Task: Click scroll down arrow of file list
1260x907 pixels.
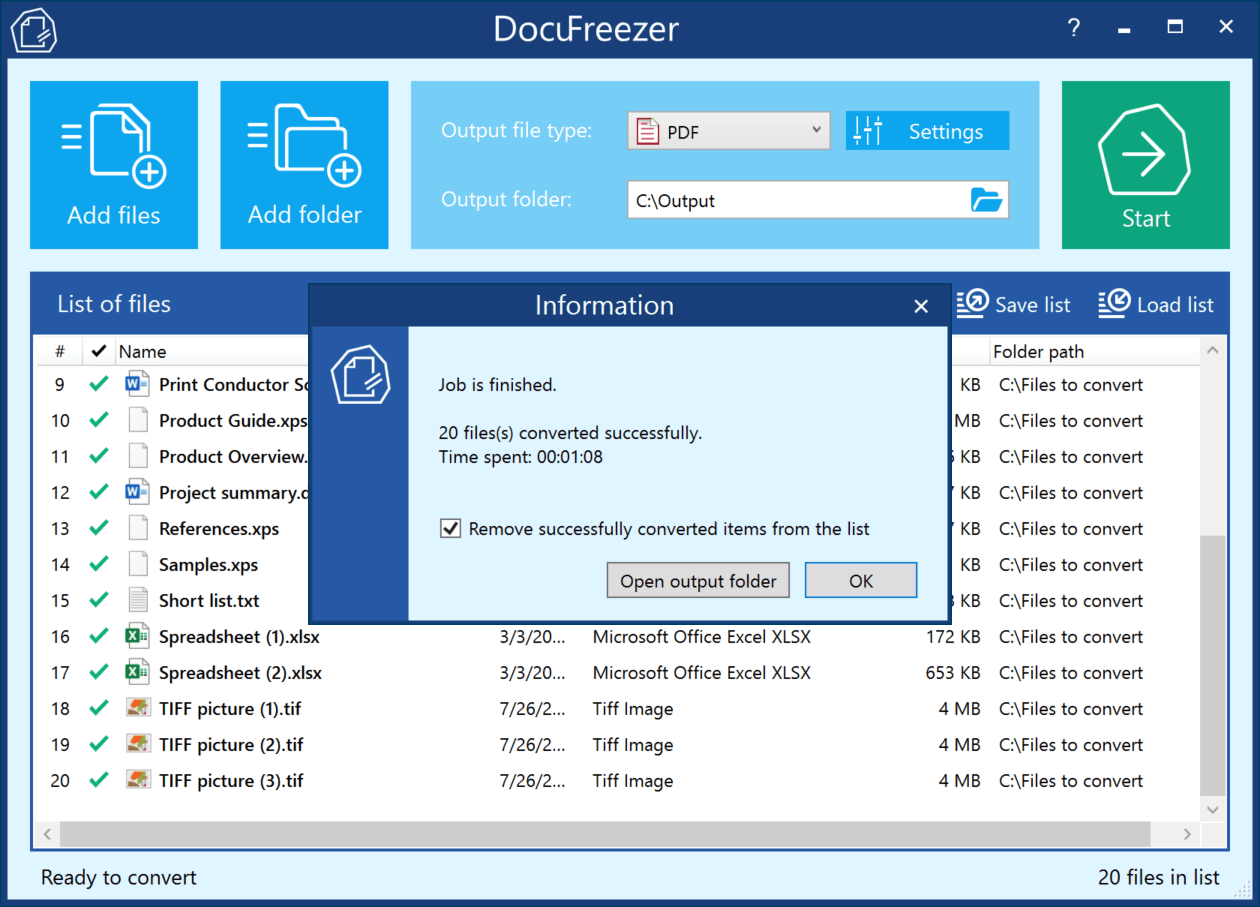Action: (1212, 809)
